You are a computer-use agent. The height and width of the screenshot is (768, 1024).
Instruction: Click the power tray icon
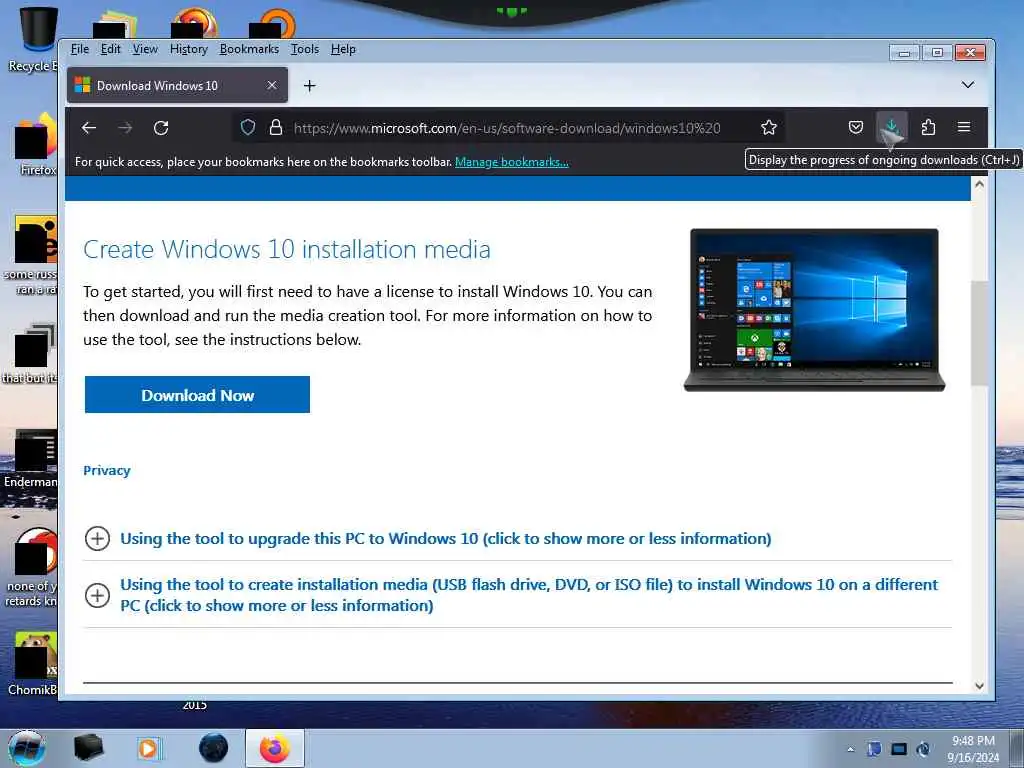point(923,749)
